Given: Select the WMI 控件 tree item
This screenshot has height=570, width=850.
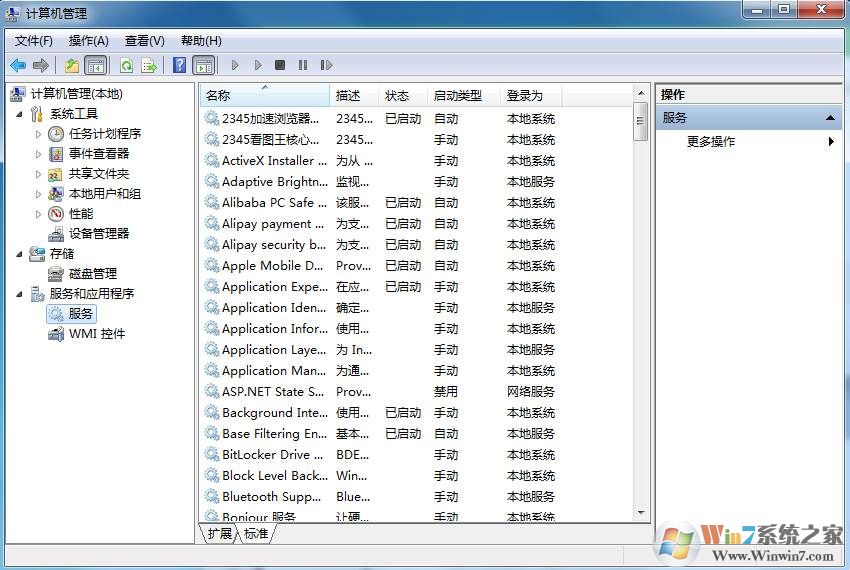Looking at the screenshot, I should 96,334.
